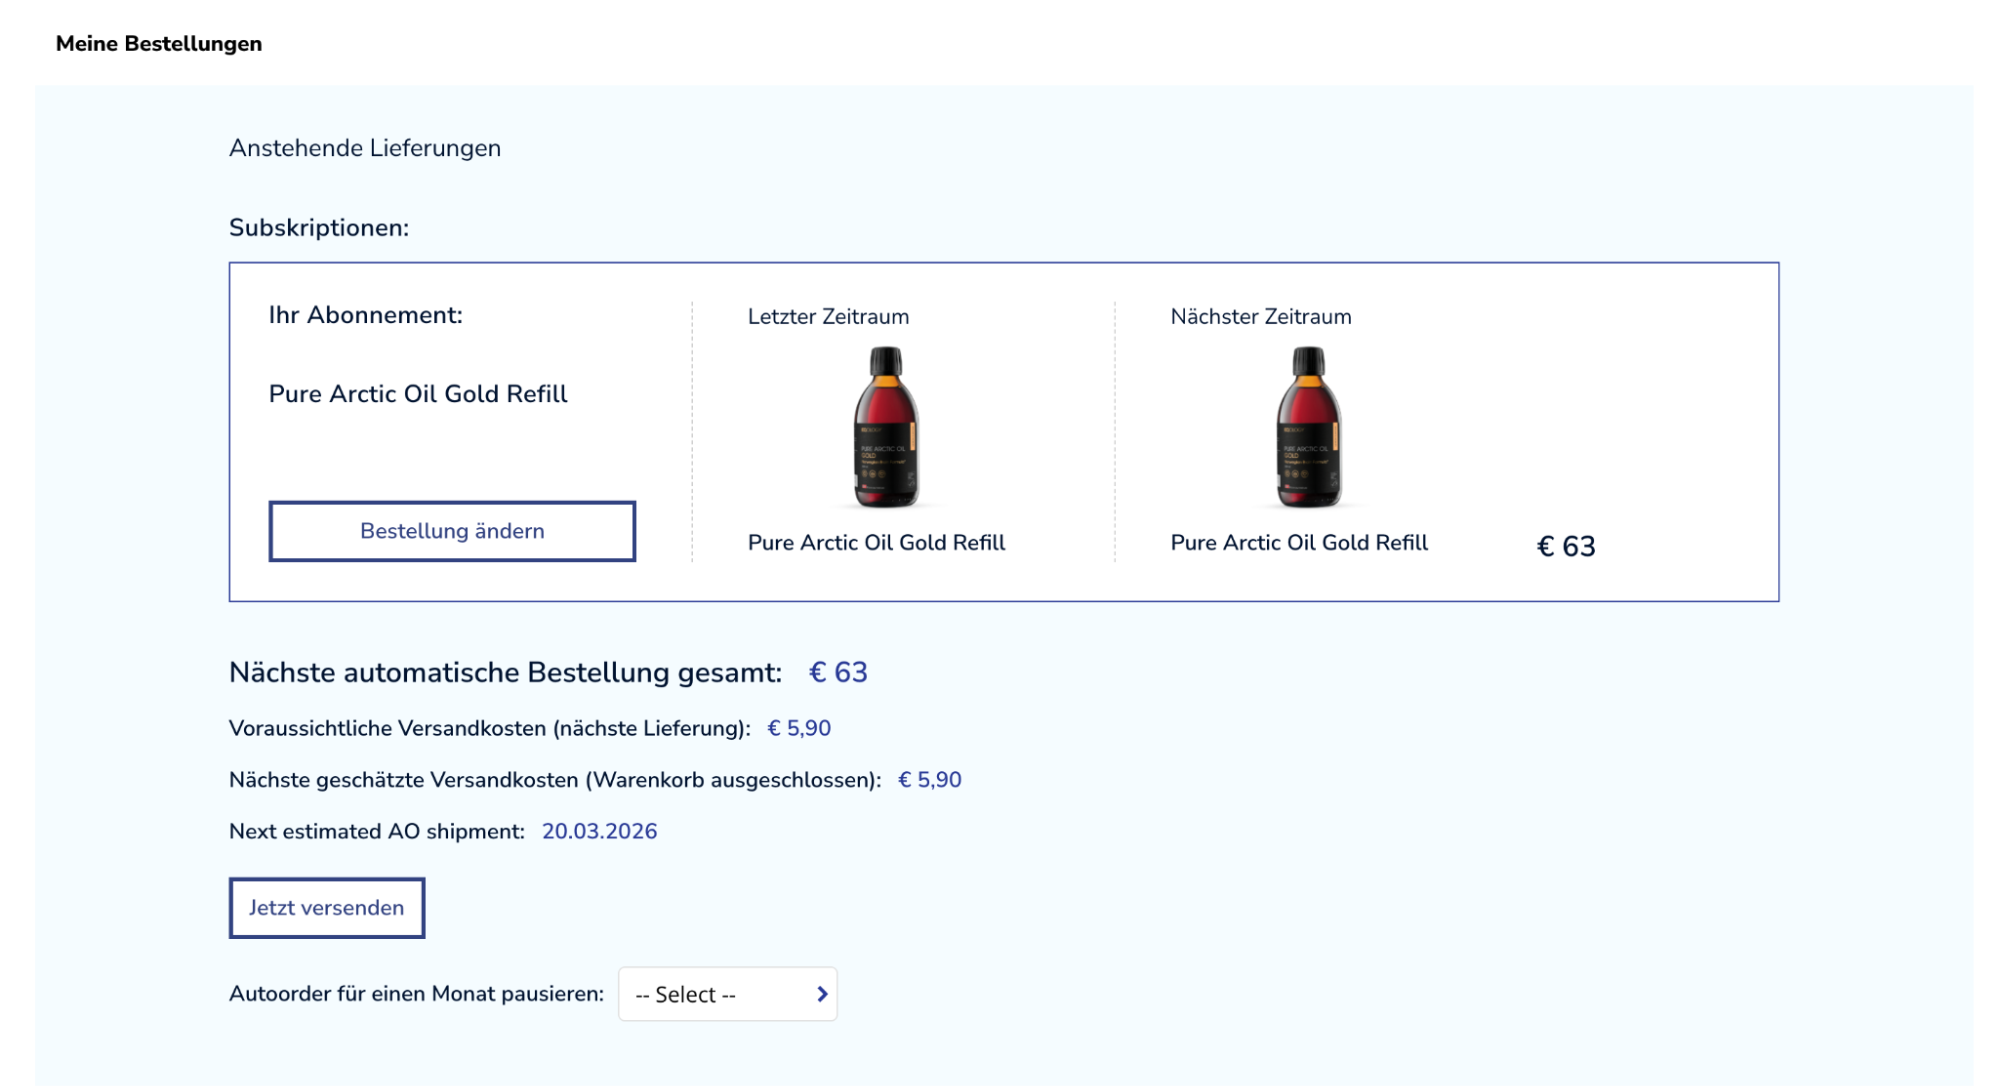This screenshot has height=1087, width=1999.
Task: Click Autoorder für einen Monat pausieren label
Action: (416, 994)
